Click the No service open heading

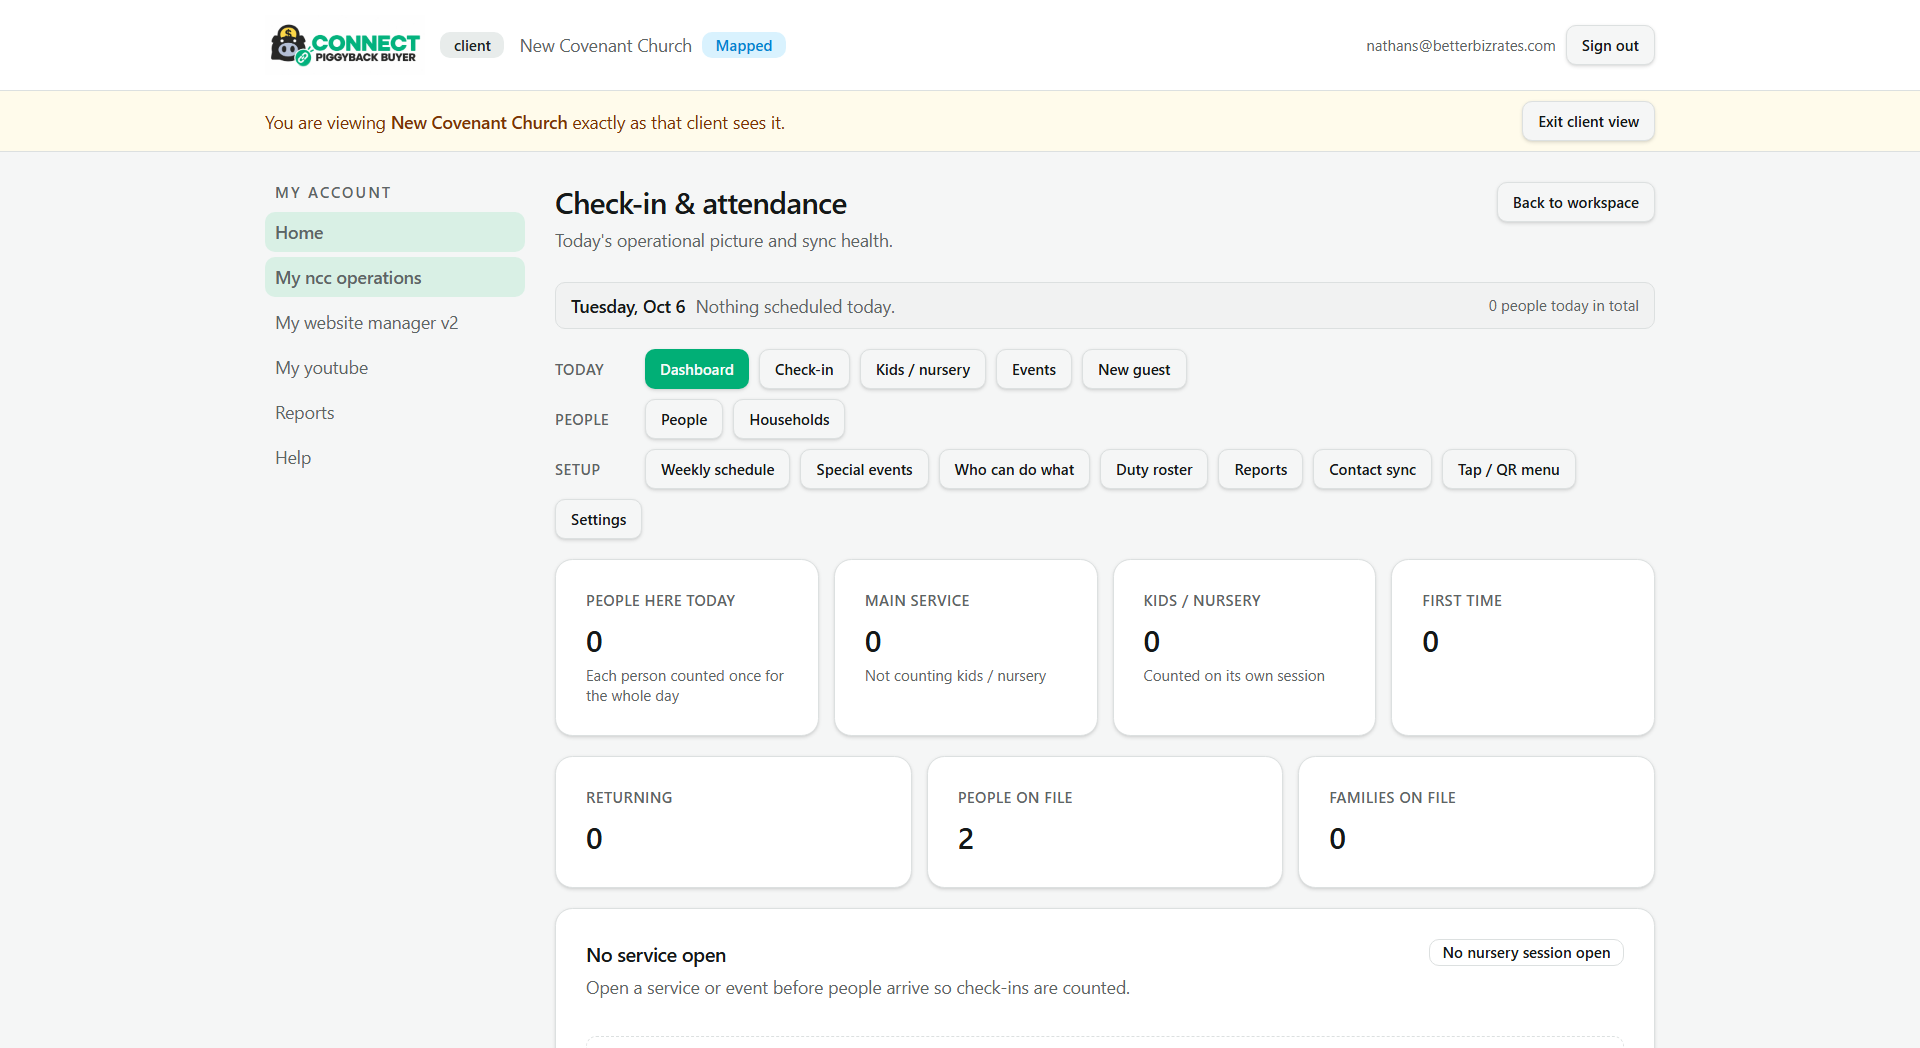coord(656,956)
